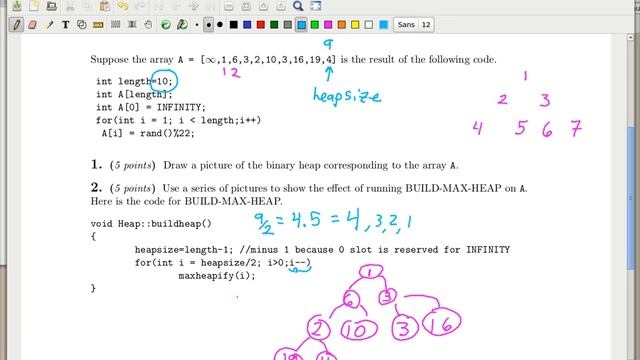Click the Paste icon
Viewport: 640px width, 360px height.
point(105,6)
